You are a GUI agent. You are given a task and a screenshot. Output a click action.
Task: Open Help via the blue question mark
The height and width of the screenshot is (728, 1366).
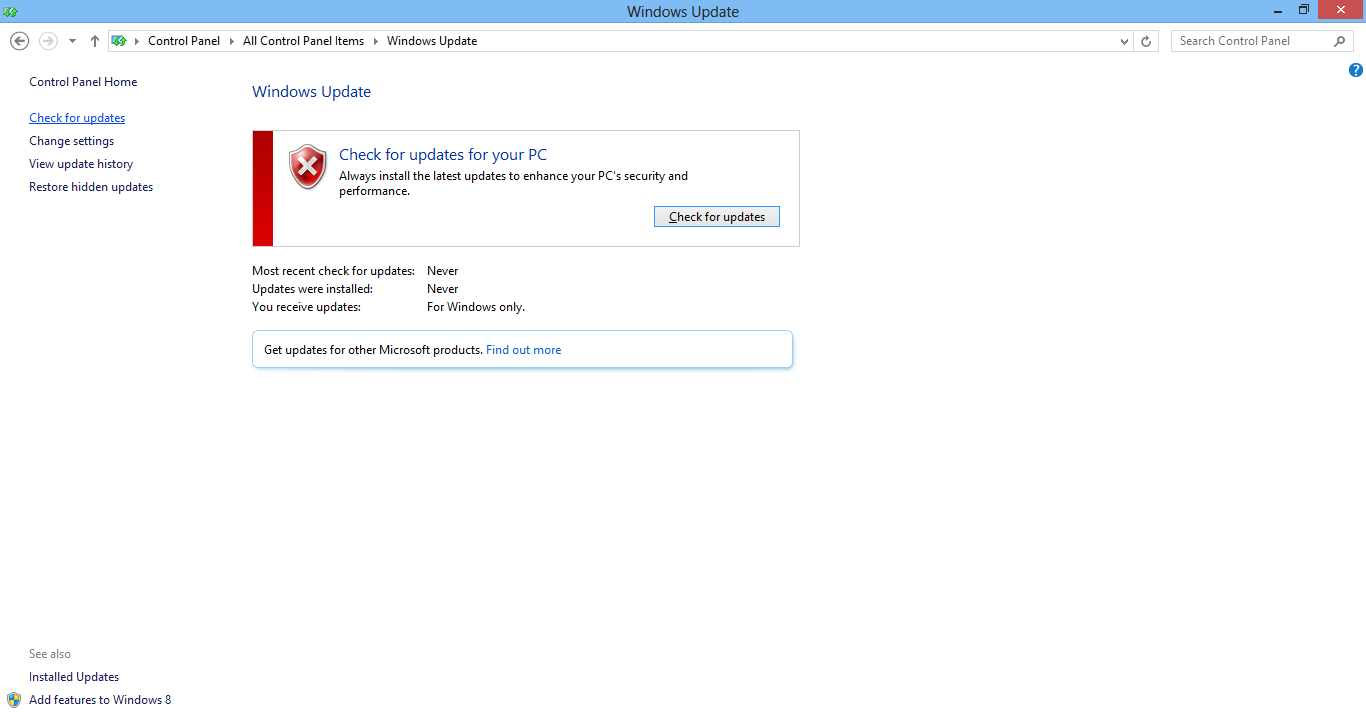click(x=1355, y=70)
